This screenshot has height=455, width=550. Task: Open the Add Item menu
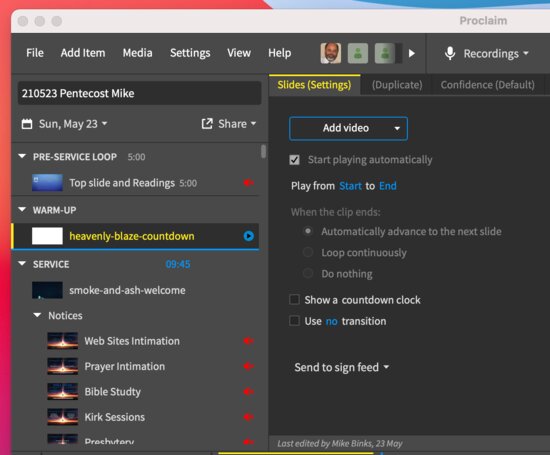click(x=83, y=53)
